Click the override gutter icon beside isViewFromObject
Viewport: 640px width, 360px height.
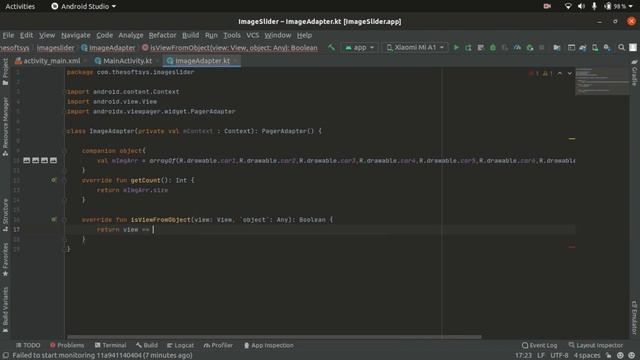click(x=54, y=220)
